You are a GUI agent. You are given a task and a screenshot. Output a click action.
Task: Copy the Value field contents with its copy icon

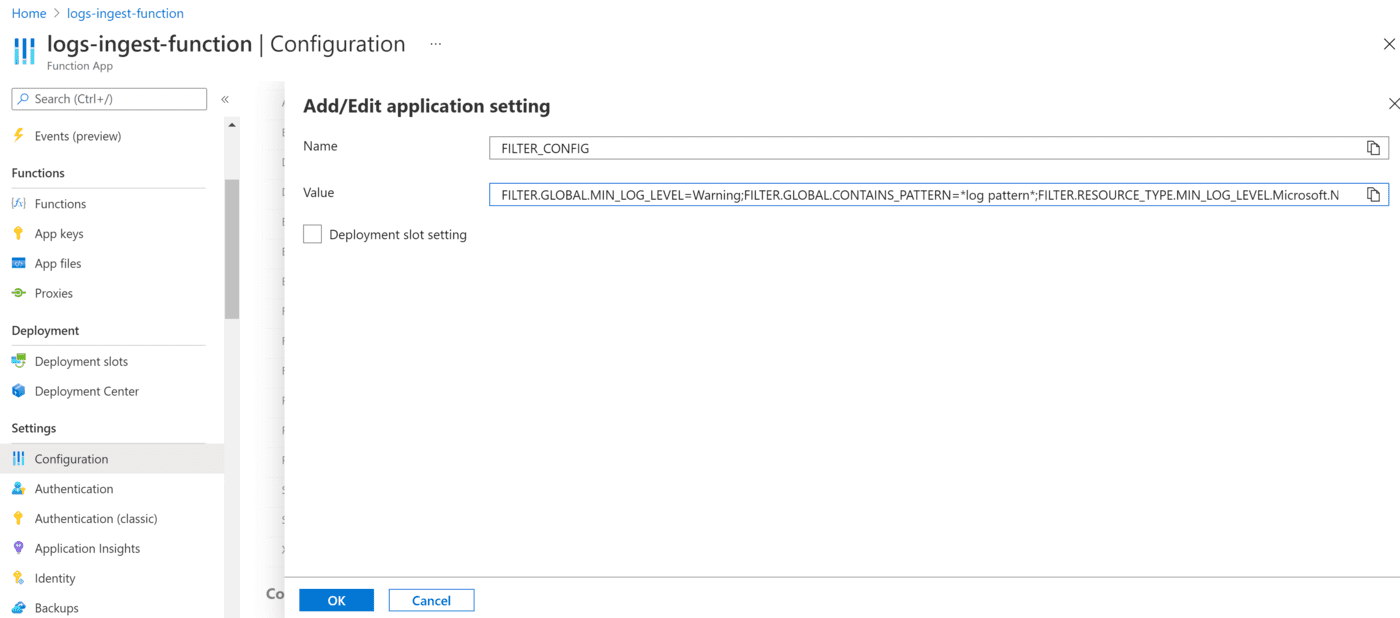(x=1373, y=194)
